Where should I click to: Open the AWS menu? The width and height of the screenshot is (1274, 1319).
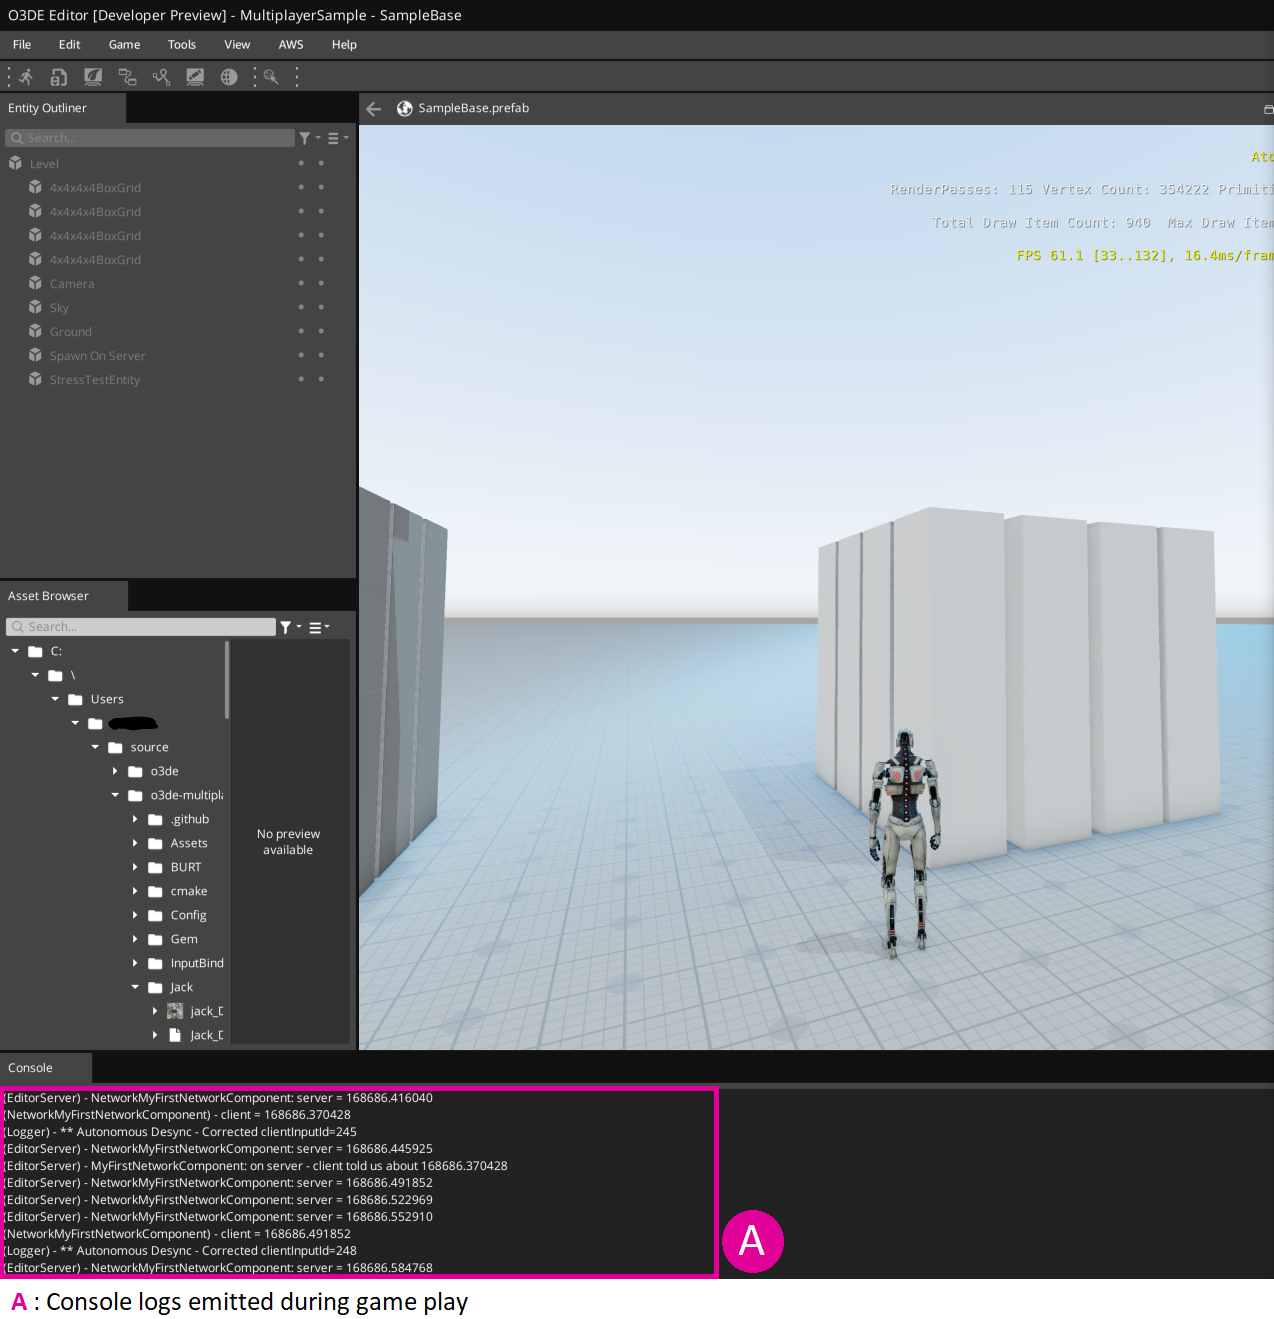pyautogui.click(x=291, y=44)
